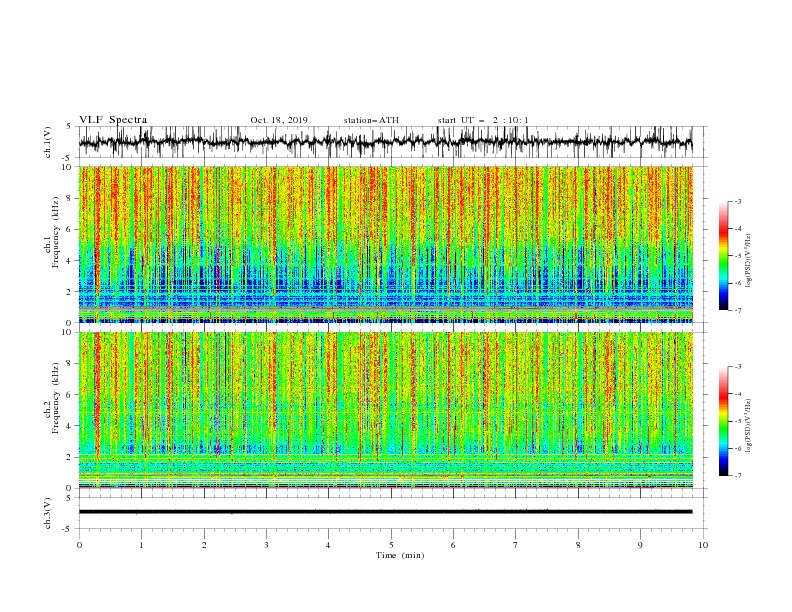This screenshot has width=792, height=612.
Task: Click the time axis end tick label "10"
Action: pos(703,545)
